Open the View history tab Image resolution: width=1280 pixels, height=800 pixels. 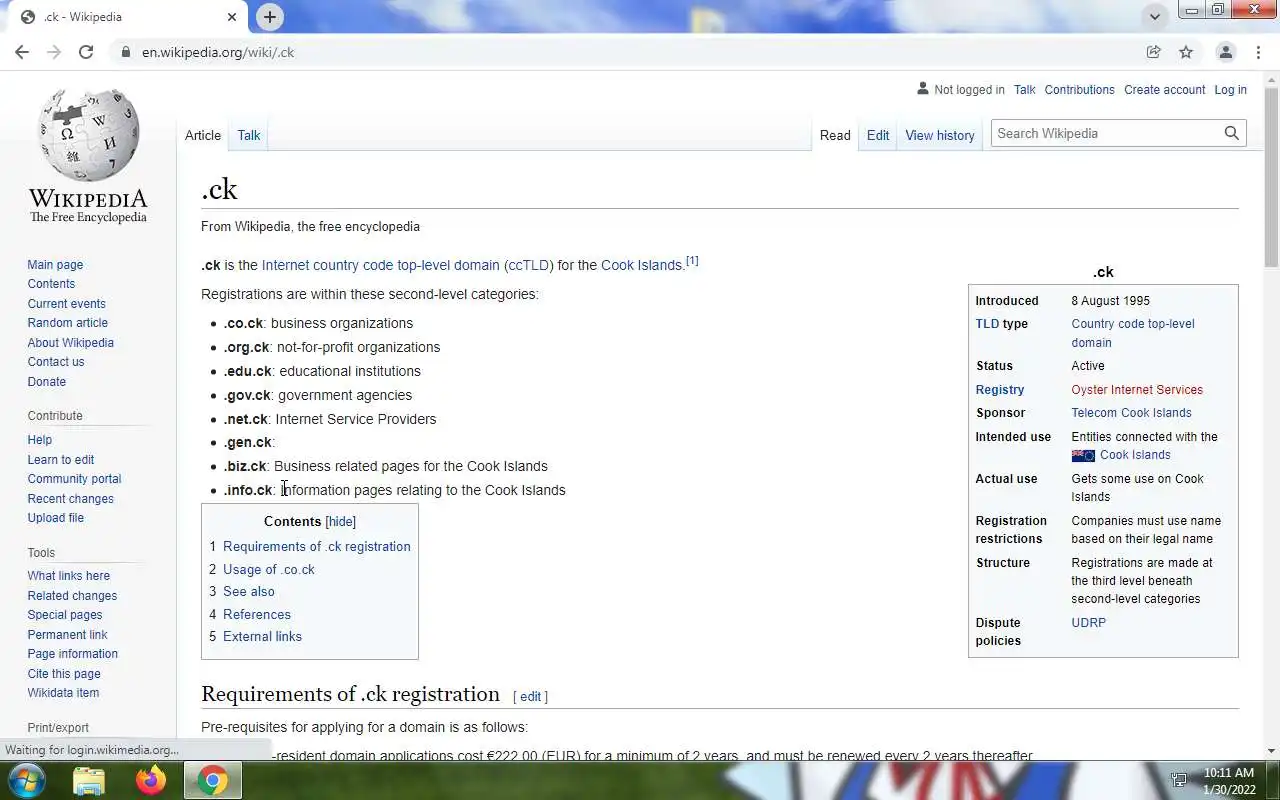[940, 135]
